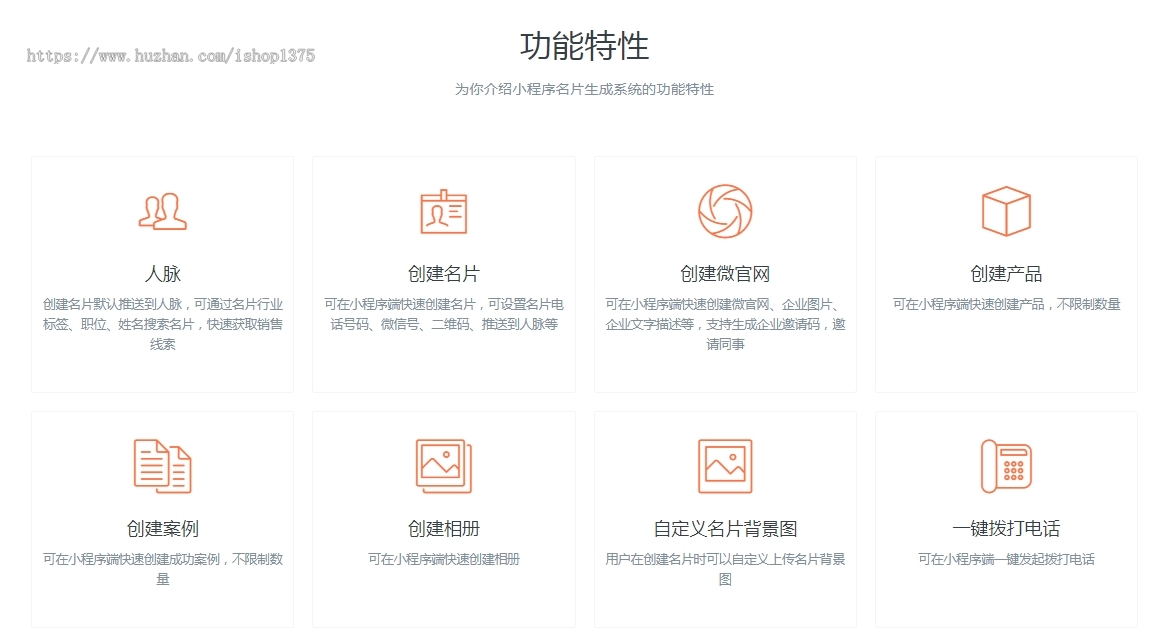Click the 一键拨打电话 telephone icon
The height and width of the screenshot is (640, 1174).
tap(1006, 466)
